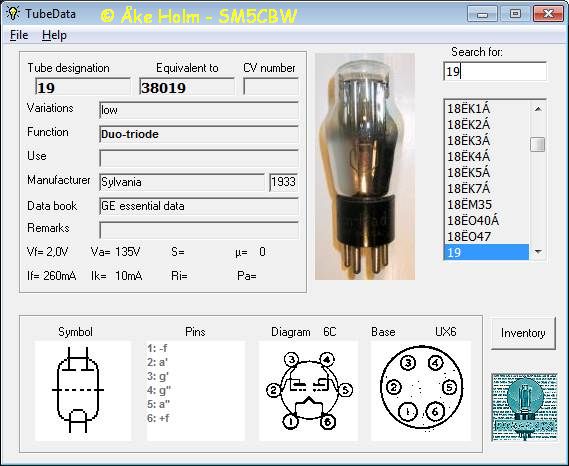
Task: Click the Pins list box
Action: pos(196,391)
